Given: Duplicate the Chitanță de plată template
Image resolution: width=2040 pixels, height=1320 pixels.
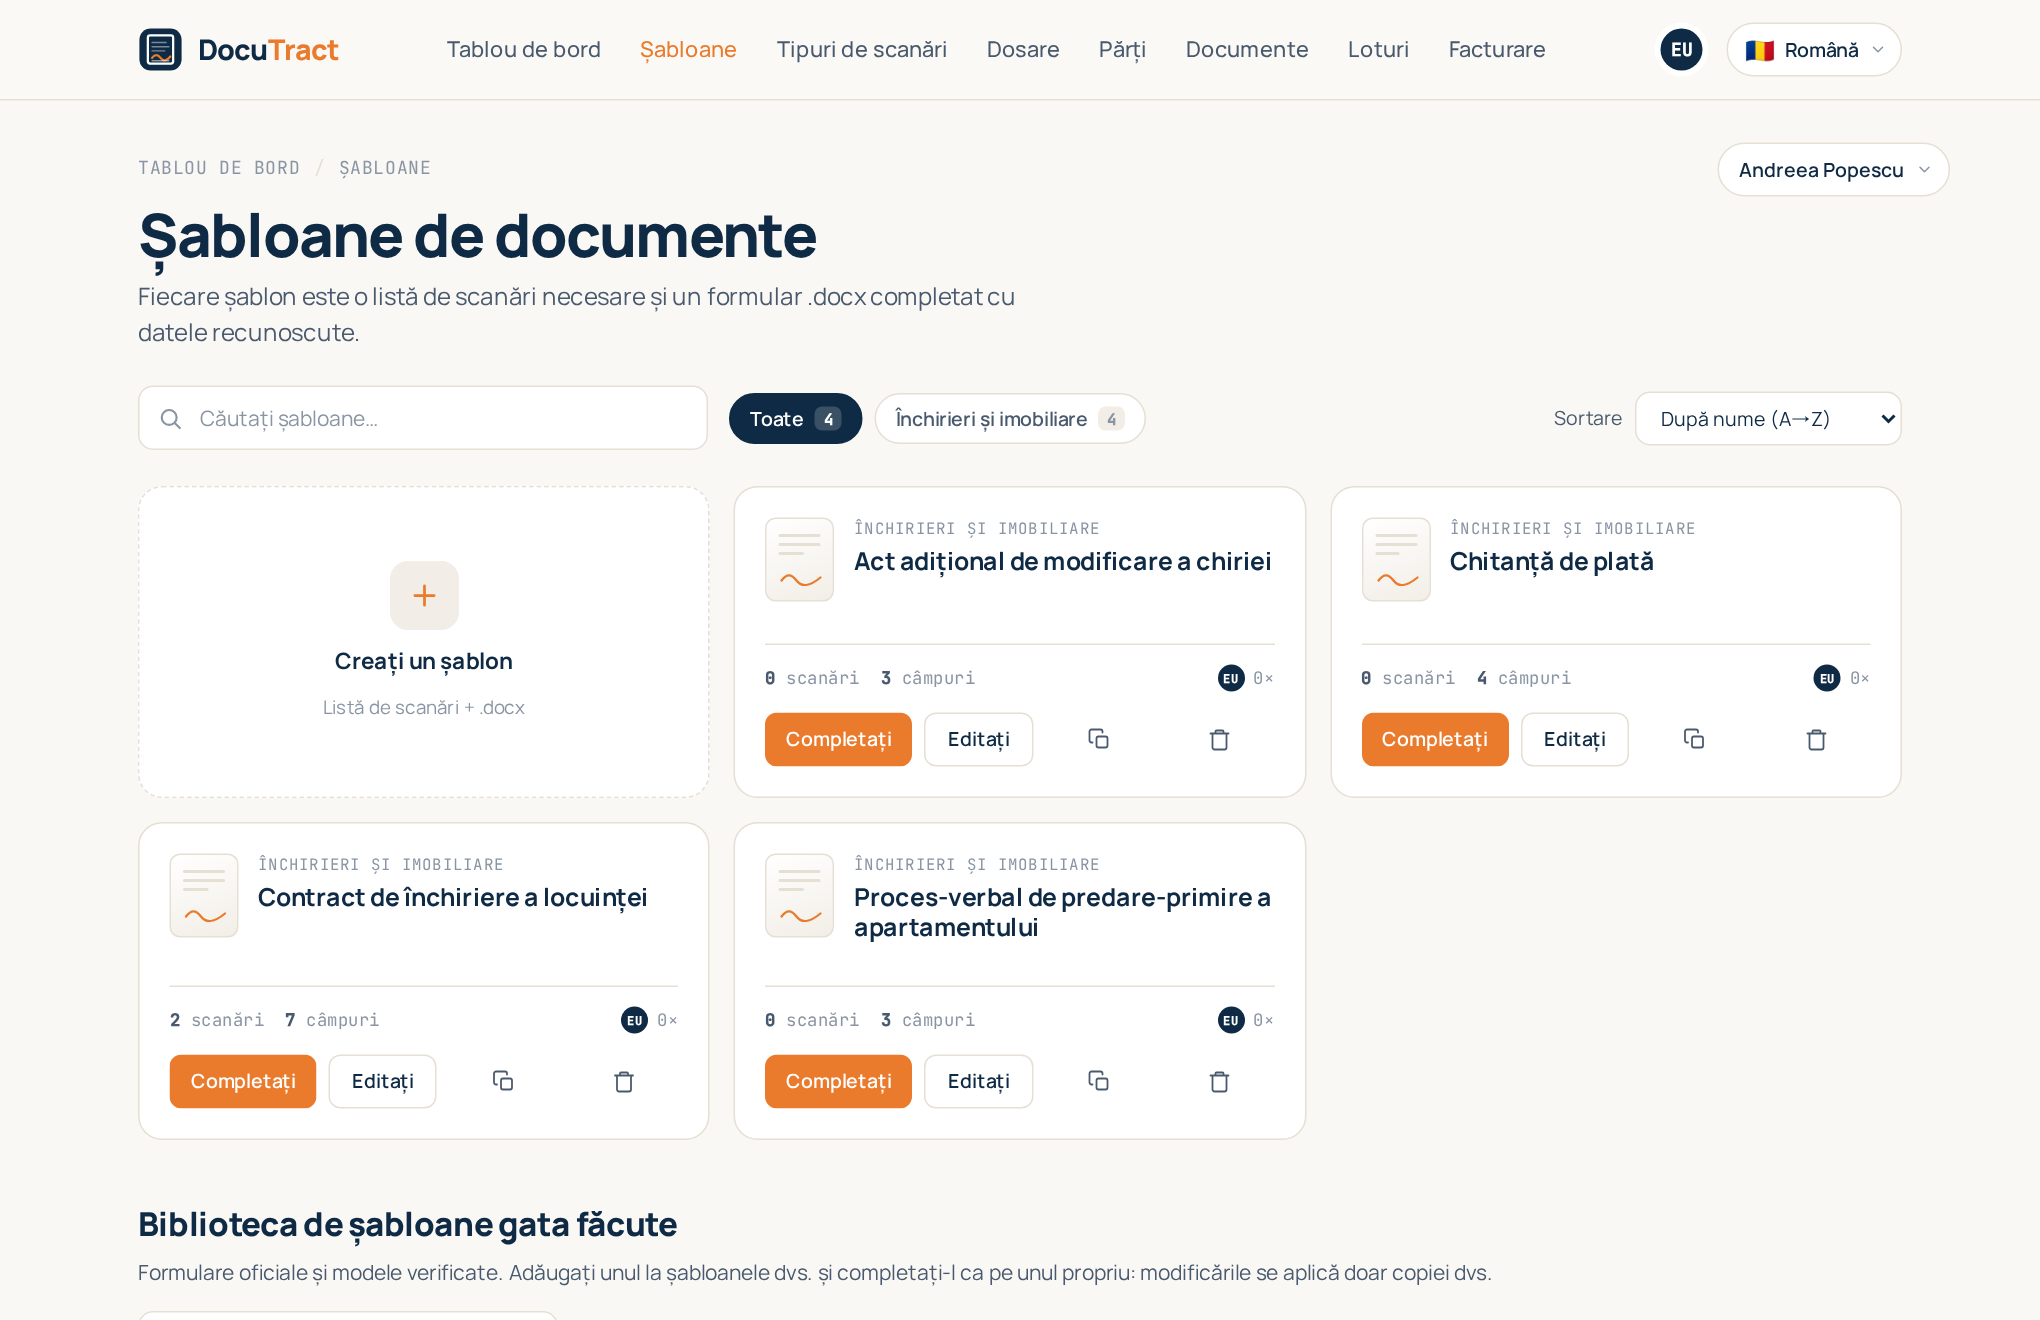Looking at the screenshot, I should 1694,739.
